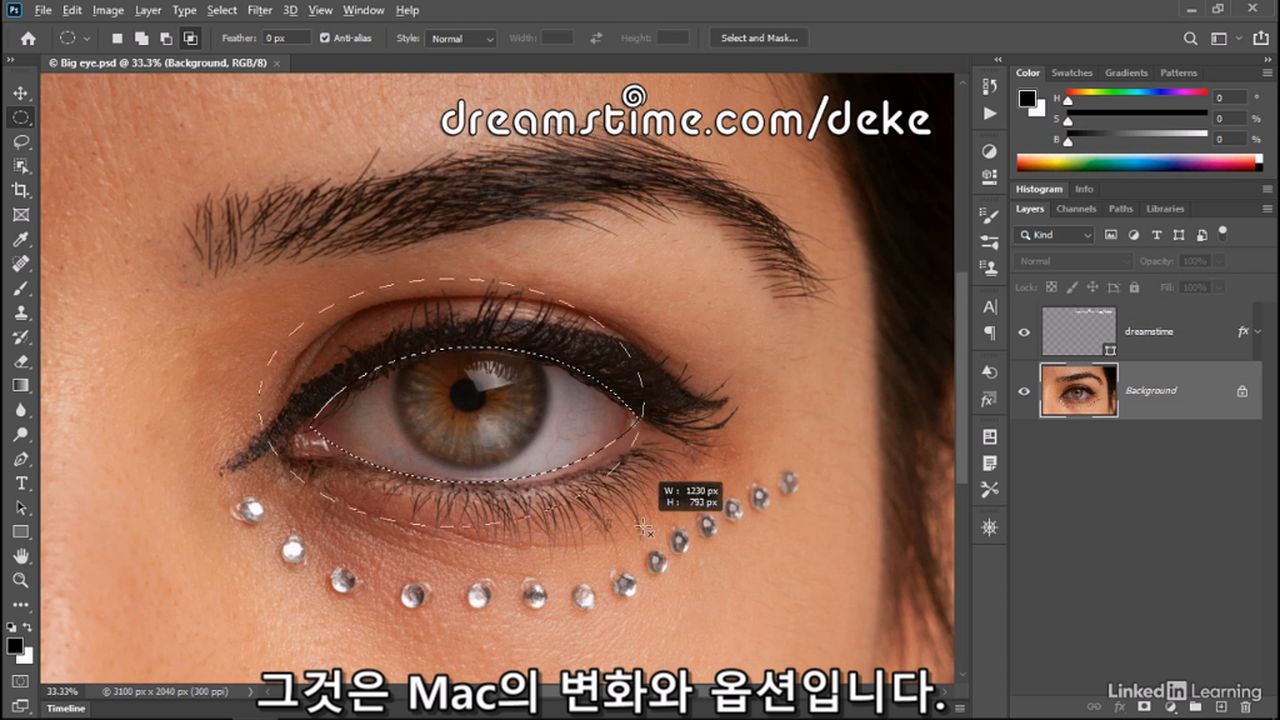Click the Search icon in options bar
1280x720 pixels.
coord(1190,38)
